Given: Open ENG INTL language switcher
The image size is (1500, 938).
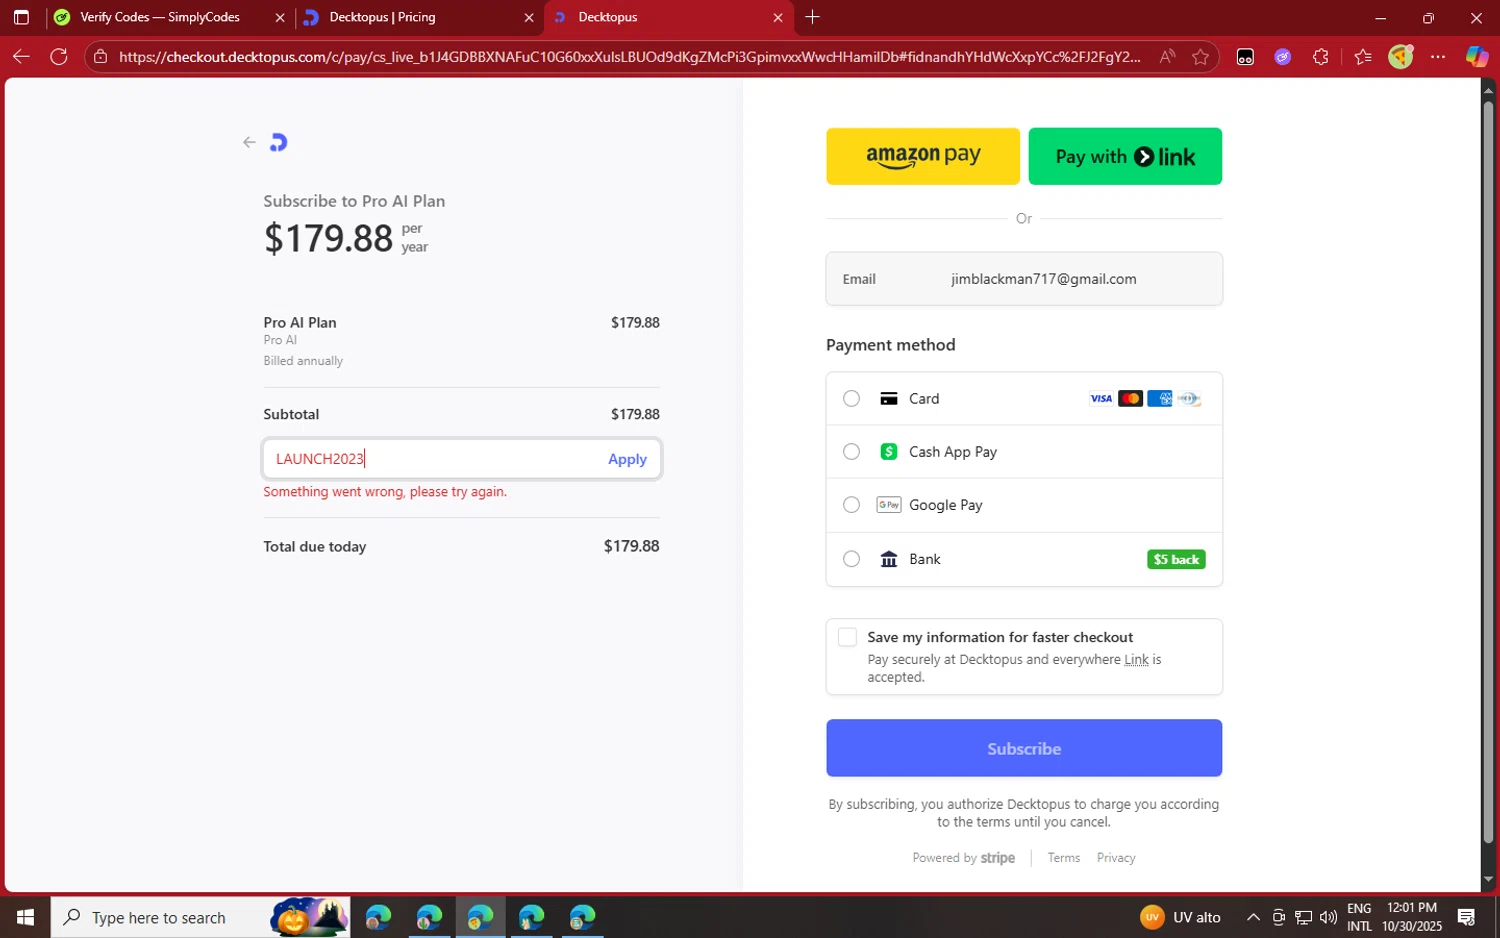Looking at the screenshot, I should tap(1359, 917).
